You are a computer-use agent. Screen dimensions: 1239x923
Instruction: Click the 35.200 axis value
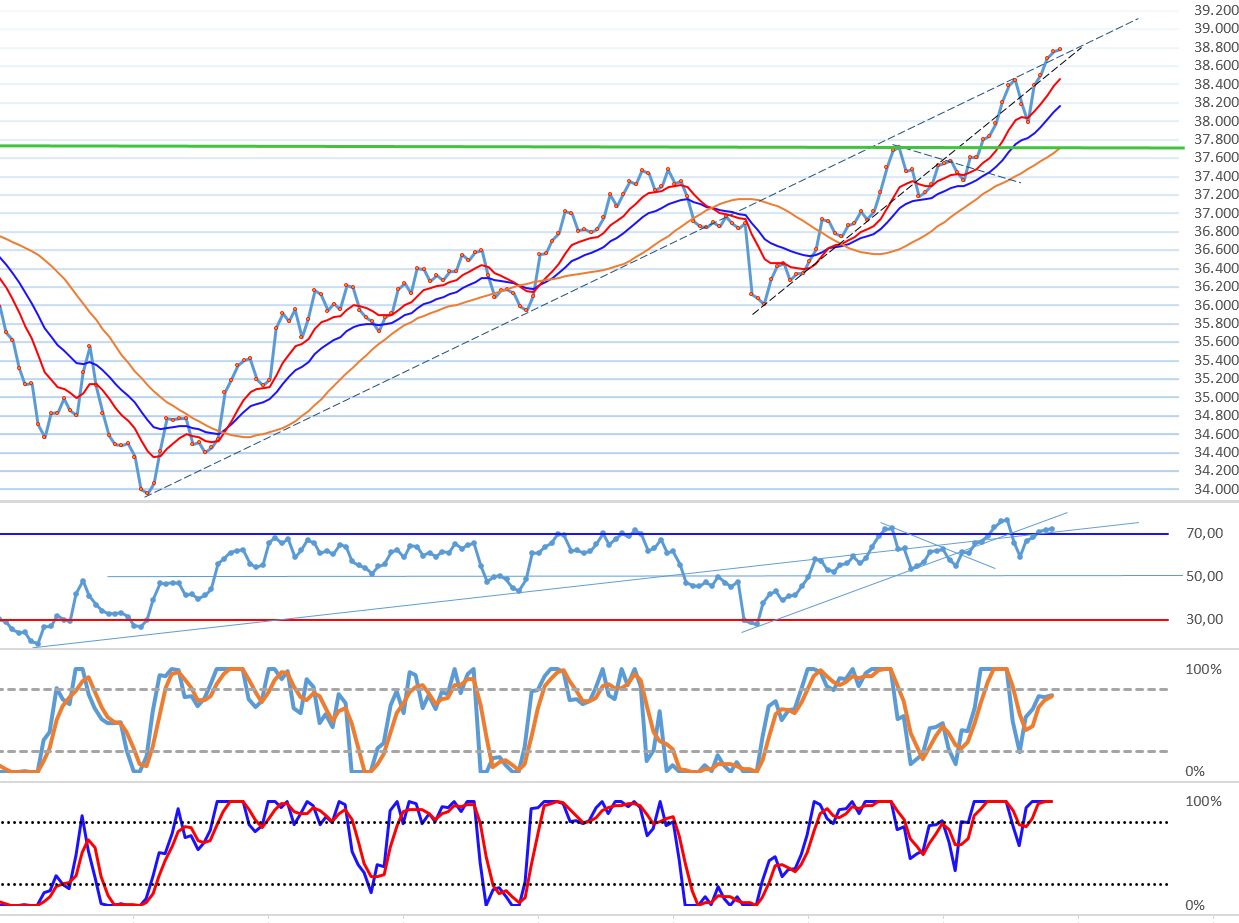[x=1218, y=378]
